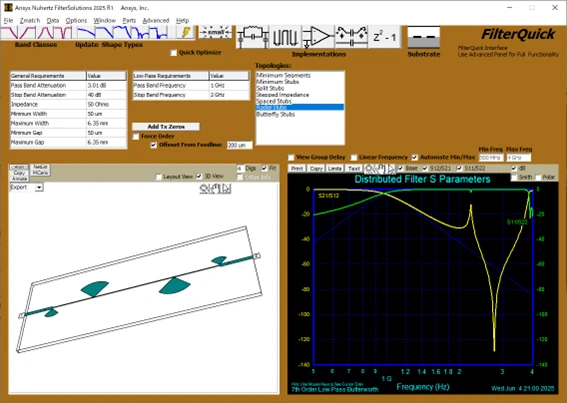567x403 pixels.
Task: Toggle the Base trace checkbox
Action: click(400, 168)
